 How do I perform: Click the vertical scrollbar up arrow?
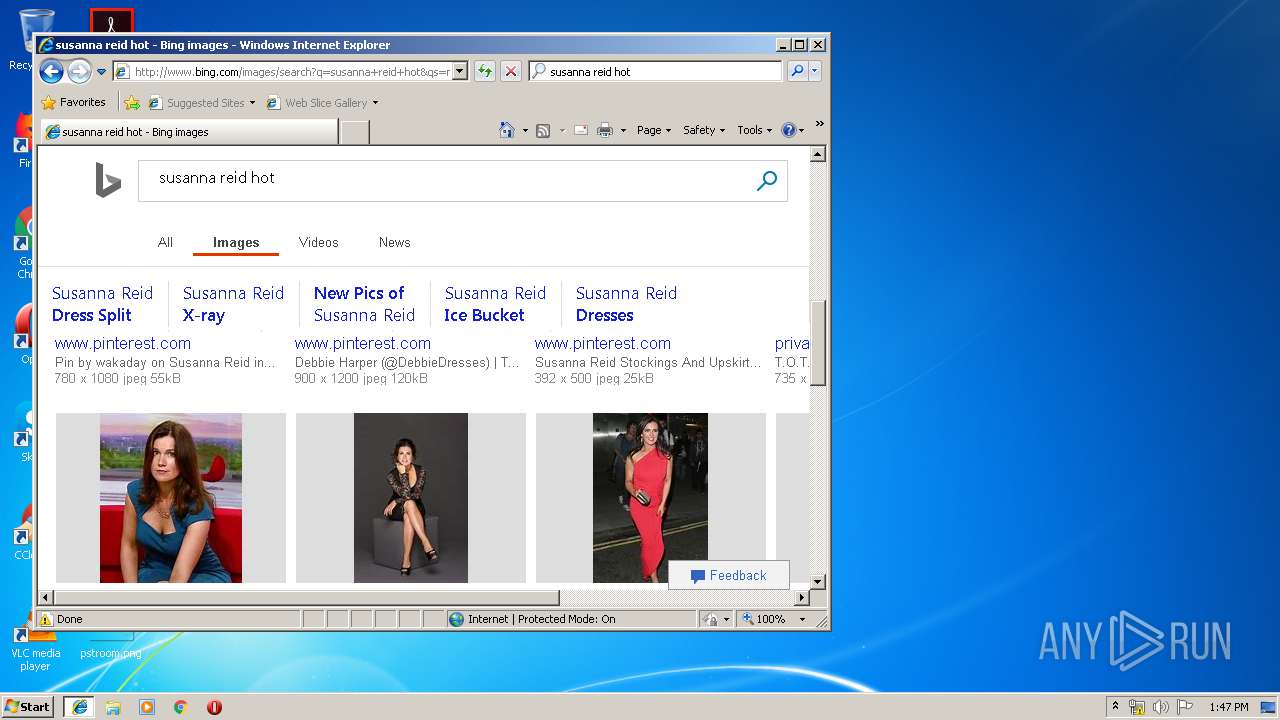[x=817, y=154]
